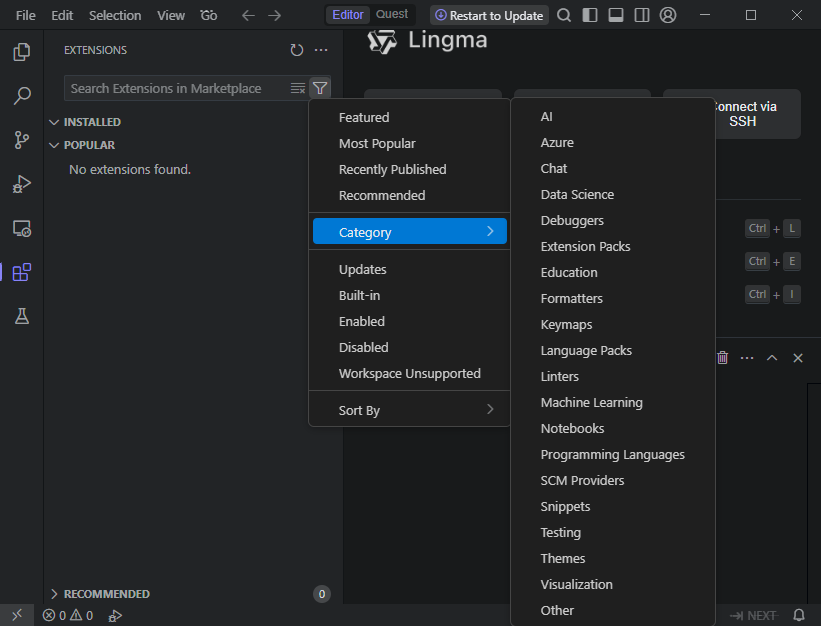Filter by Featured extensions
This screenshot has height=626, width=821.
pos(409,117)
